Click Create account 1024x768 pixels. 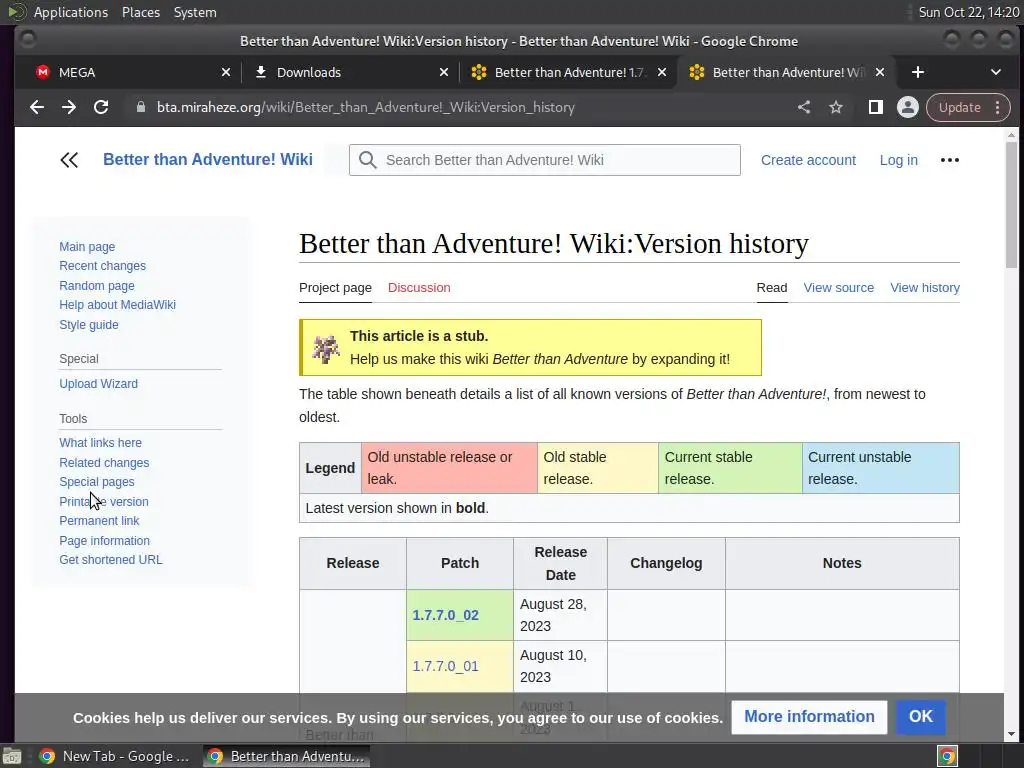point(808,160)
